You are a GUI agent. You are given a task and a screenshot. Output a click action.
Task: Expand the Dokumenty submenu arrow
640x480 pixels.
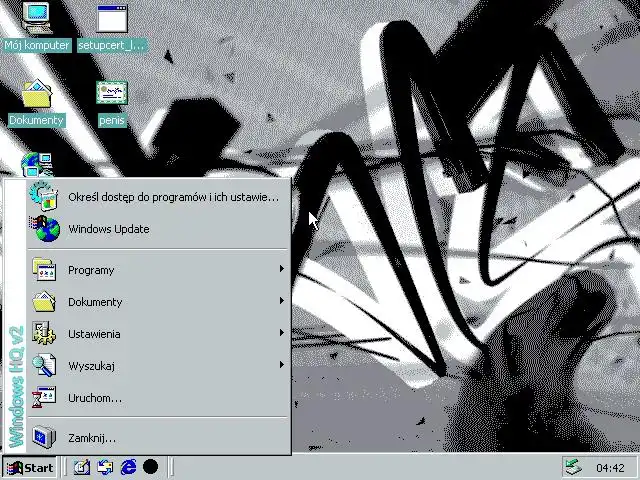(x=281, y=300)
